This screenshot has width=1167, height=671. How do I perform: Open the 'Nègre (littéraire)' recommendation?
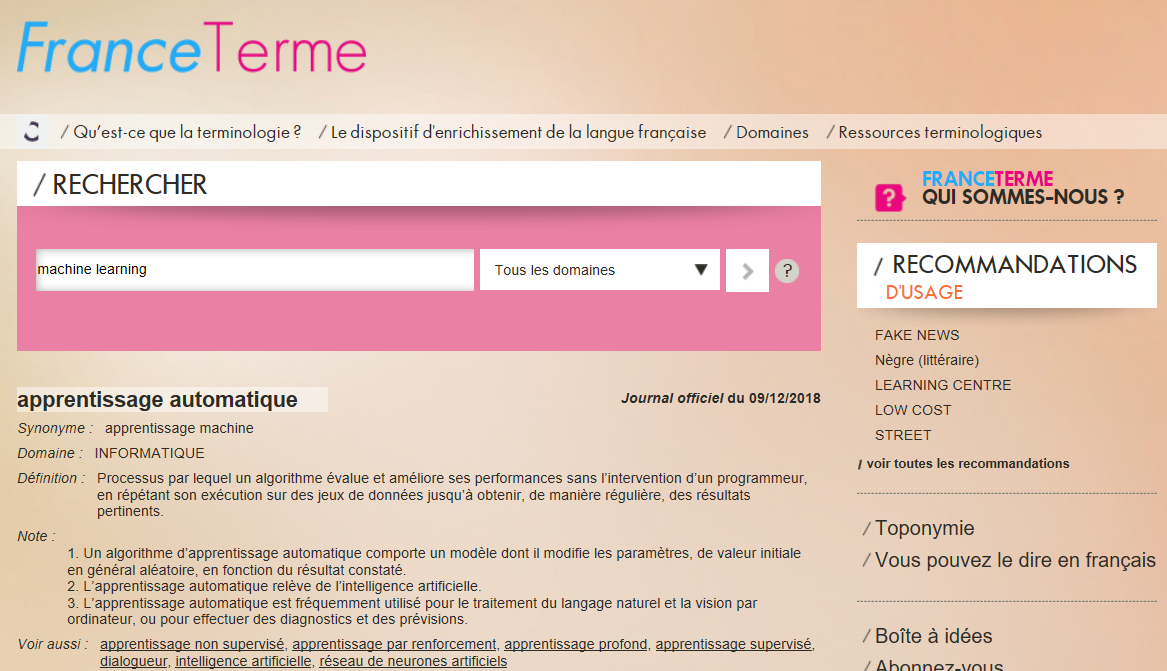tap(927, 360)
